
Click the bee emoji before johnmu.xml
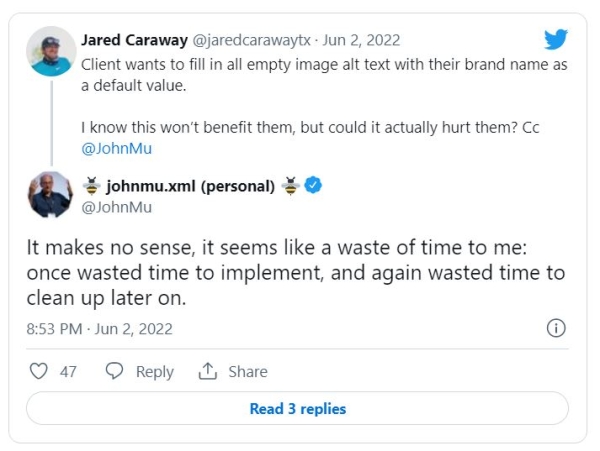91,185
